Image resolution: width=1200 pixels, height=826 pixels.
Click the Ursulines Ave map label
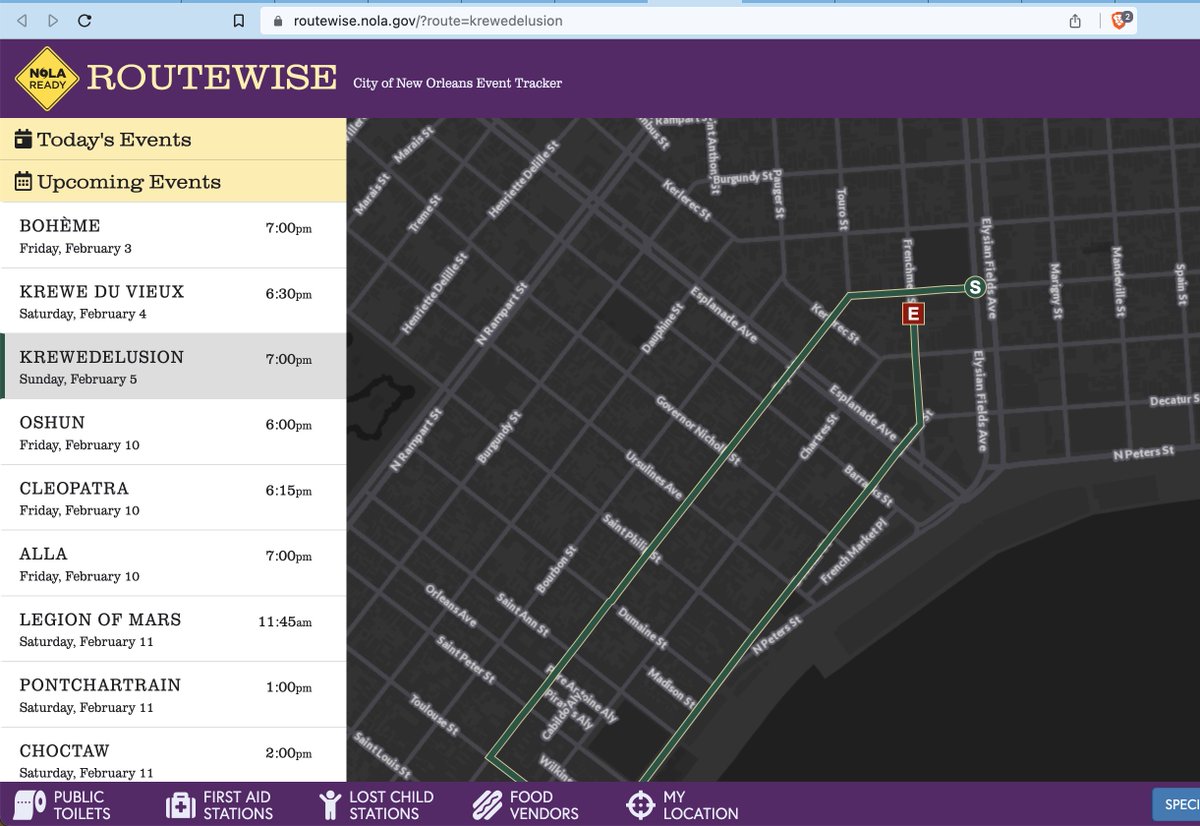(x=653, y=476)
